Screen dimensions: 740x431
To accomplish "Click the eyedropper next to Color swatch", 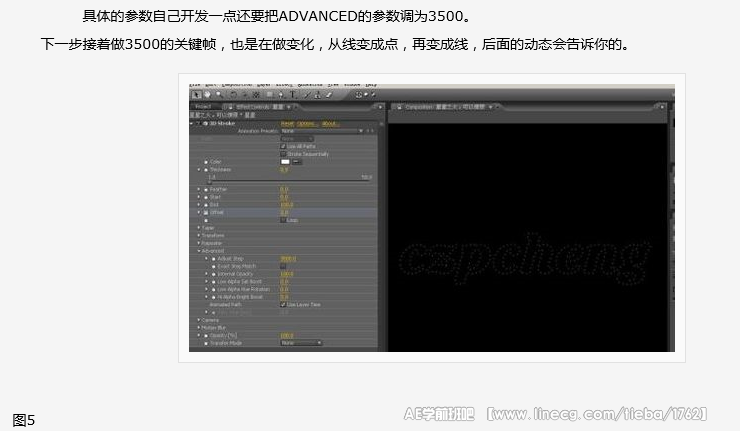I will pos(297,162).
